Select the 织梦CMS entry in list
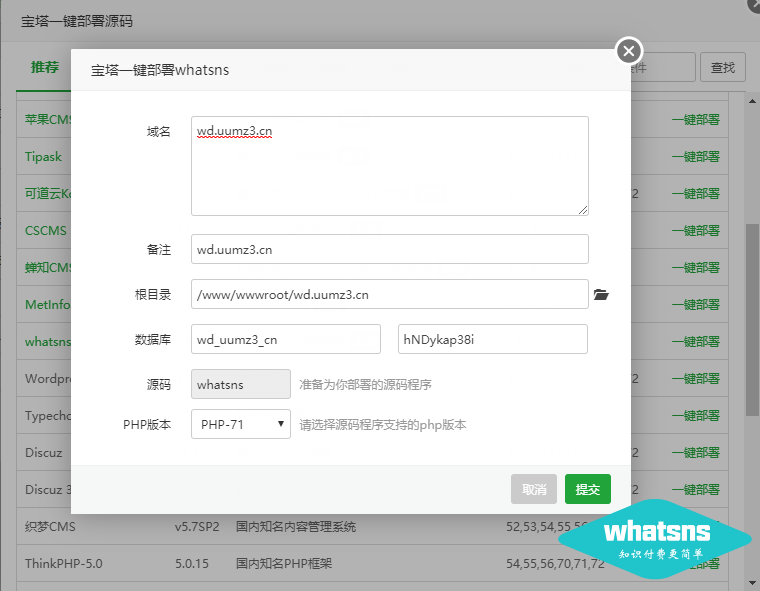Viewport: 760px width, 591px height. coord(50,526)
